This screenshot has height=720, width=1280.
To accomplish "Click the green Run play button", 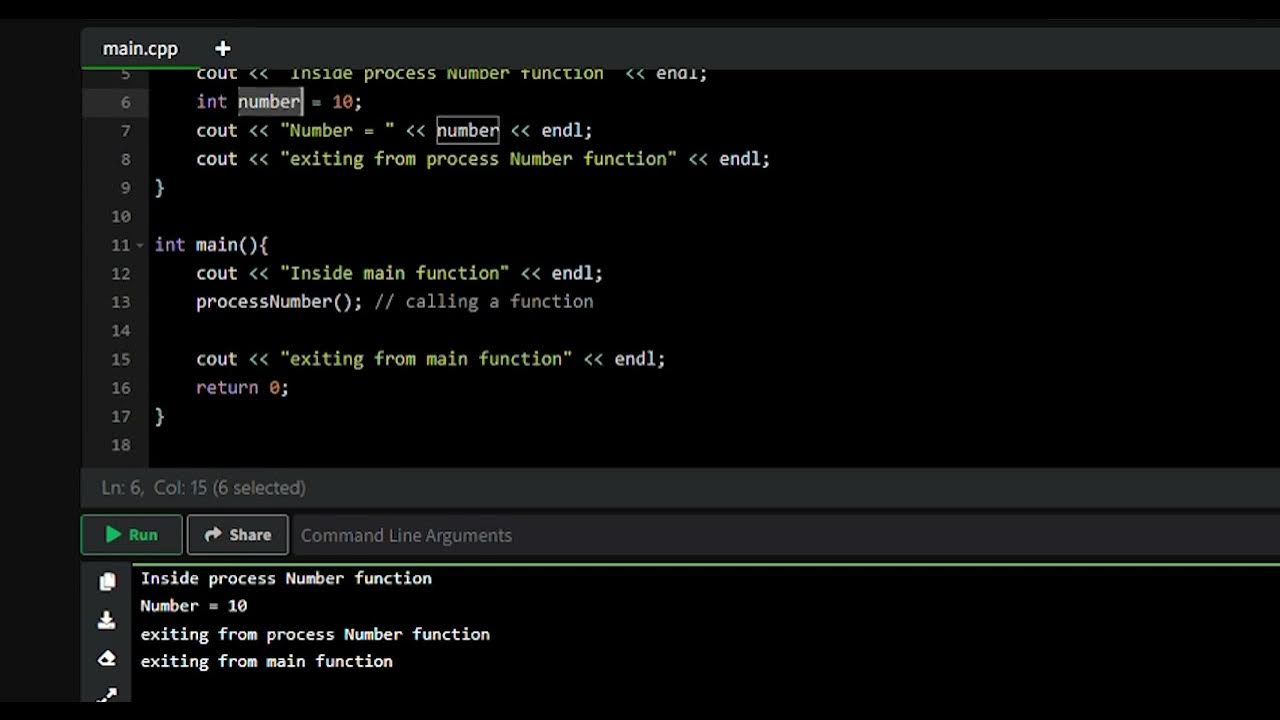I will (132, 535).
